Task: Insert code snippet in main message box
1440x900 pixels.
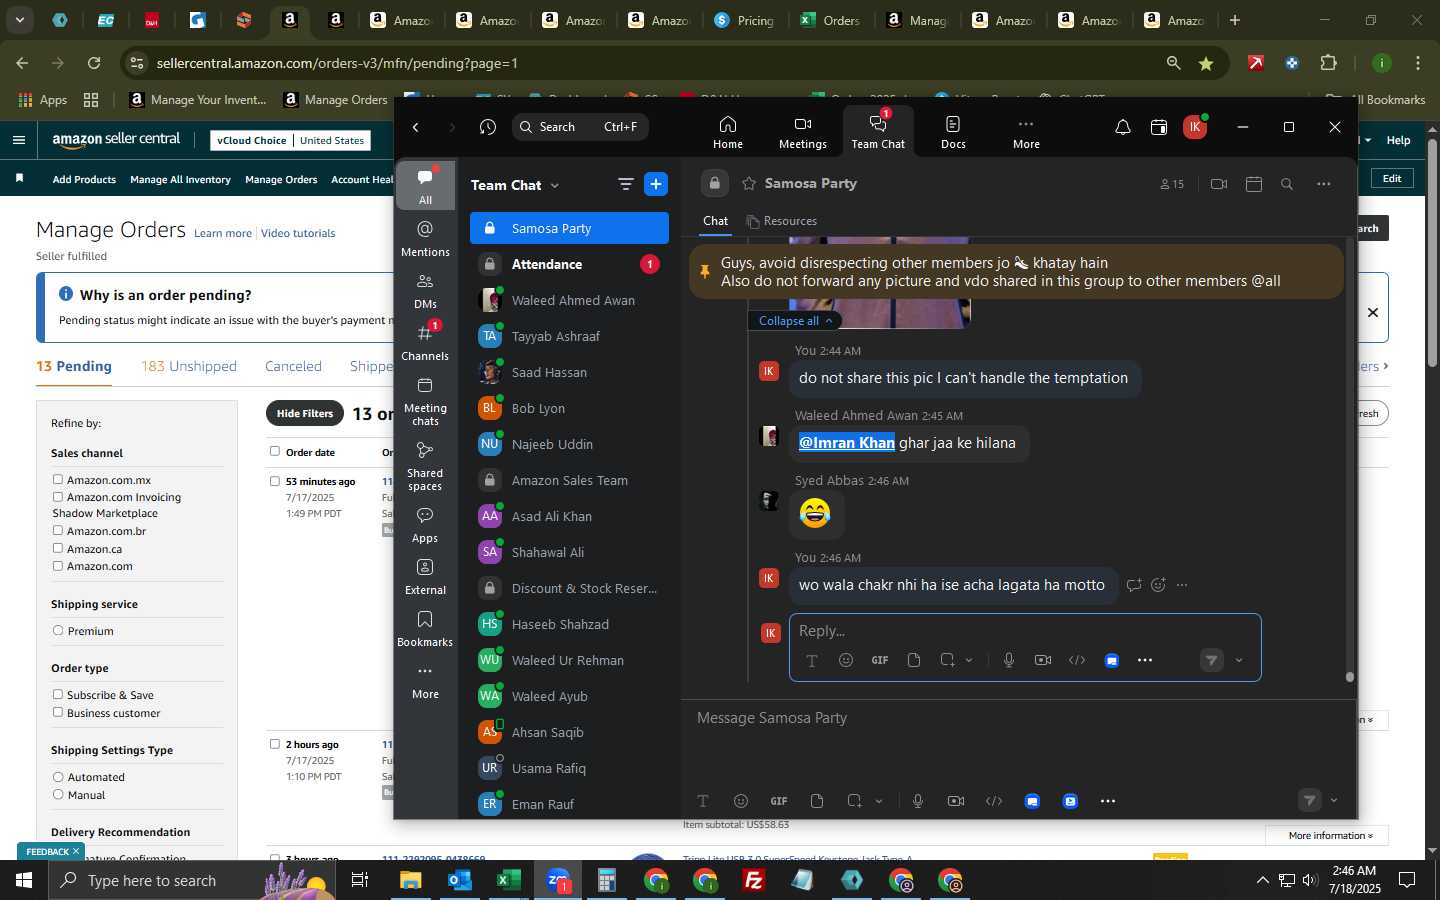Action: coord(994,801)
